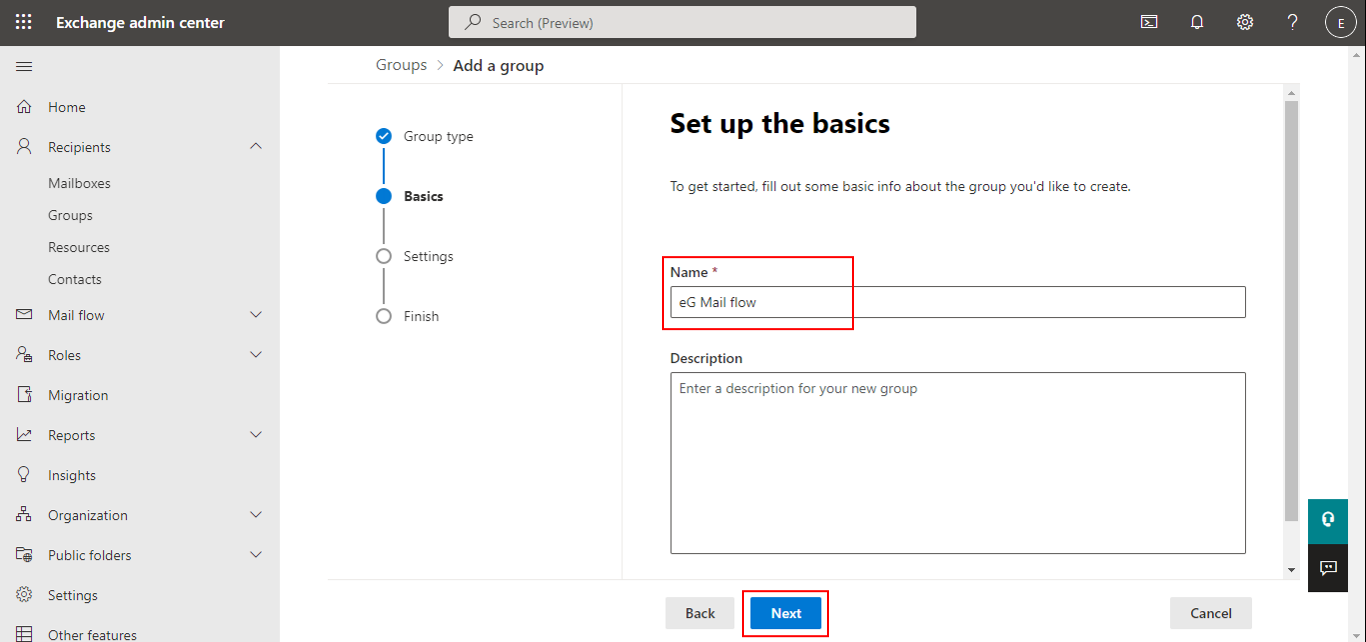This screenshot has width=1366, height=642.
Task: Open the account avatar E
Action: pos(1340,22)
